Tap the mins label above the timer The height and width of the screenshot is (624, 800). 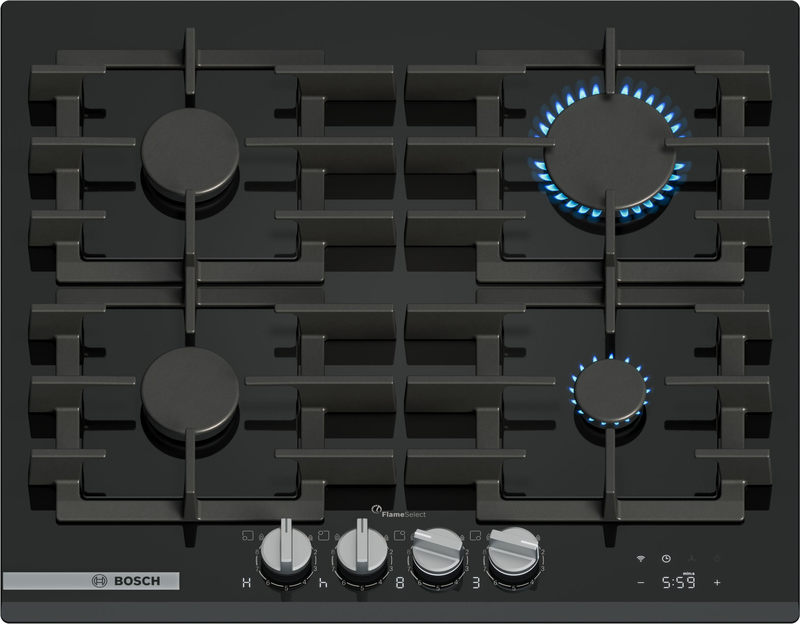click(688, 573)
